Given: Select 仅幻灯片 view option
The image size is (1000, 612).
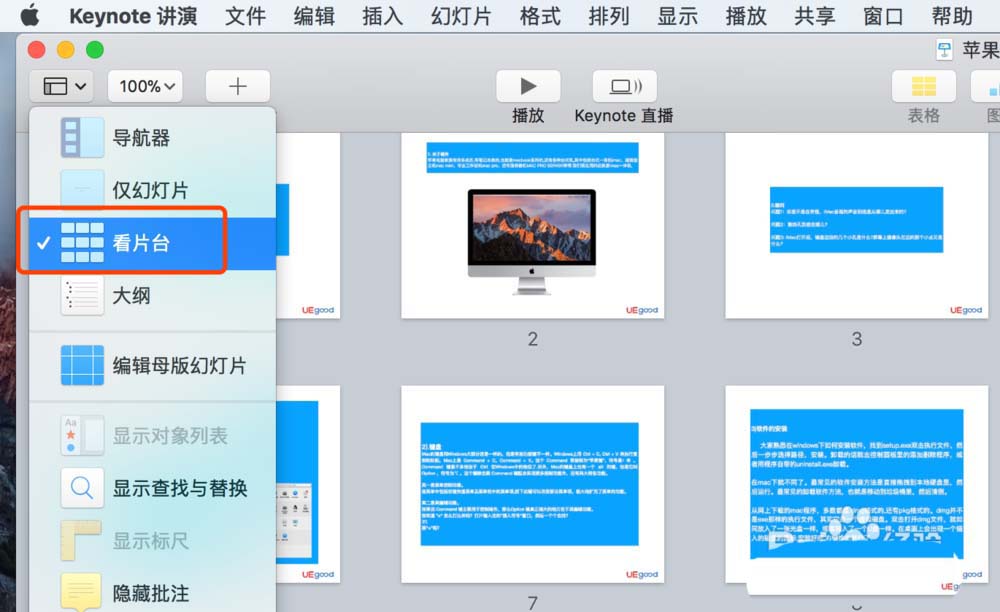Looking at the screenshot, I should tap(153, 189).
